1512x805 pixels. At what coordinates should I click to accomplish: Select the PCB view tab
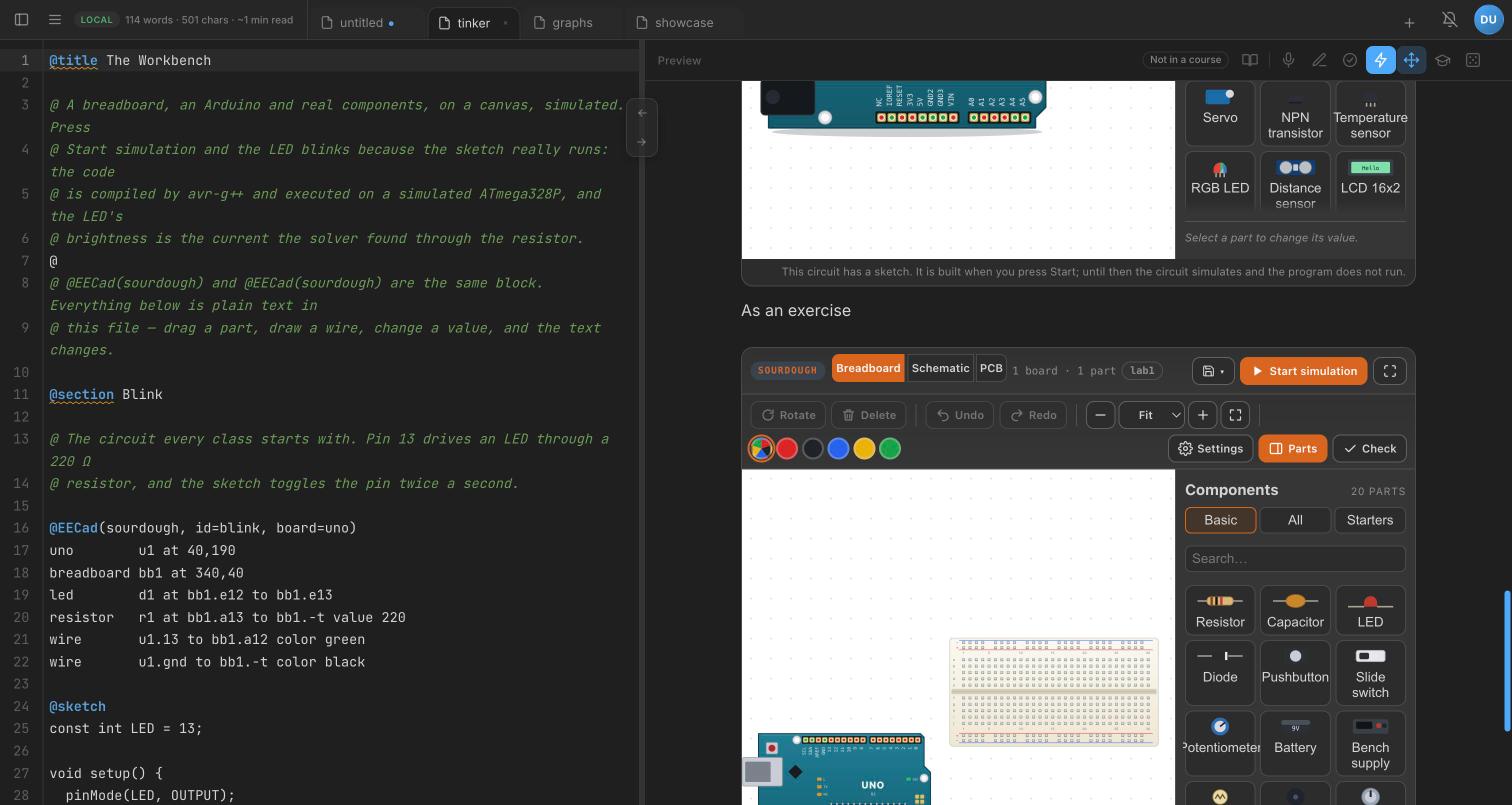991,368
